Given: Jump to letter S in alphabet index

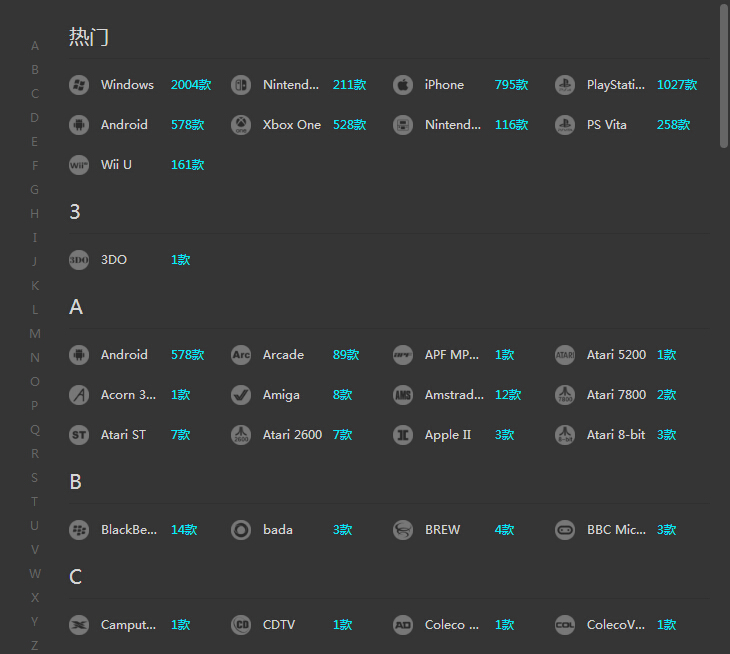Looking at the screenshot, I should pyautogui.click(x=35, y=477).
